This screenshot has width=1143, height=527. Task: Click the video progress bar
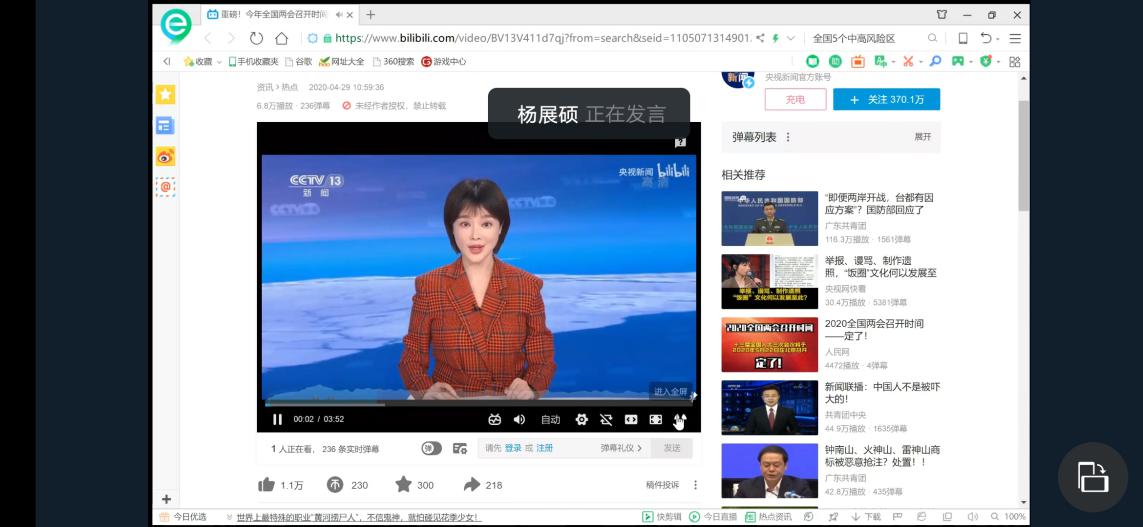tap(479, 404)
